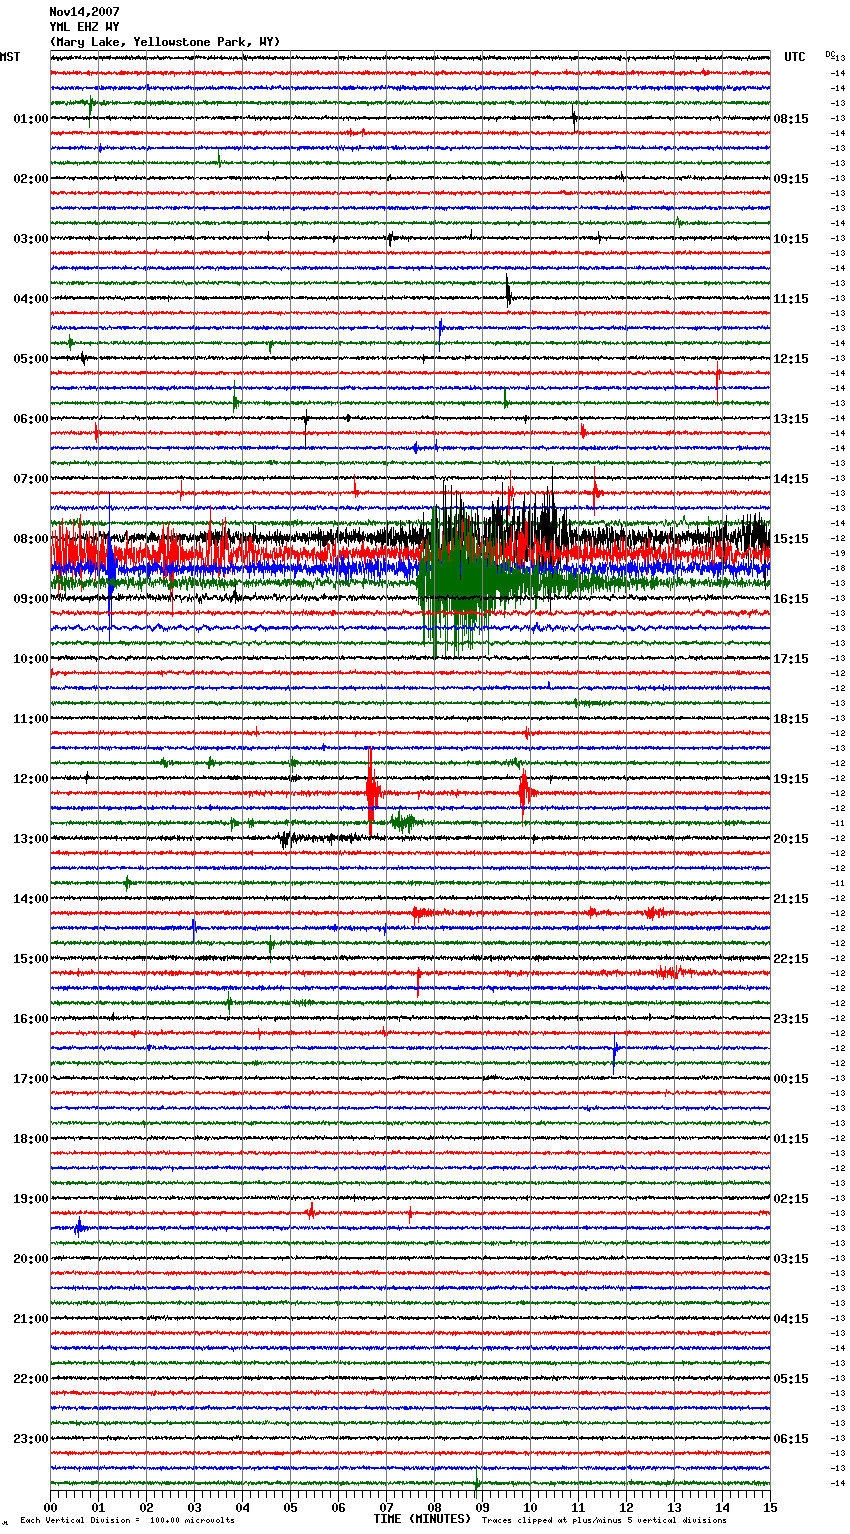Click the 10:15 UTC time label

point(791,239)
